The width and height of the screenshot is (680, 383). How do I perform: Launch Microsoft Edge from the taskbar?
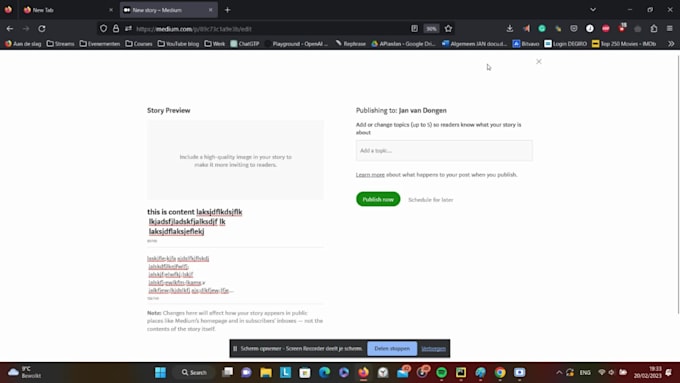(324, 373)
